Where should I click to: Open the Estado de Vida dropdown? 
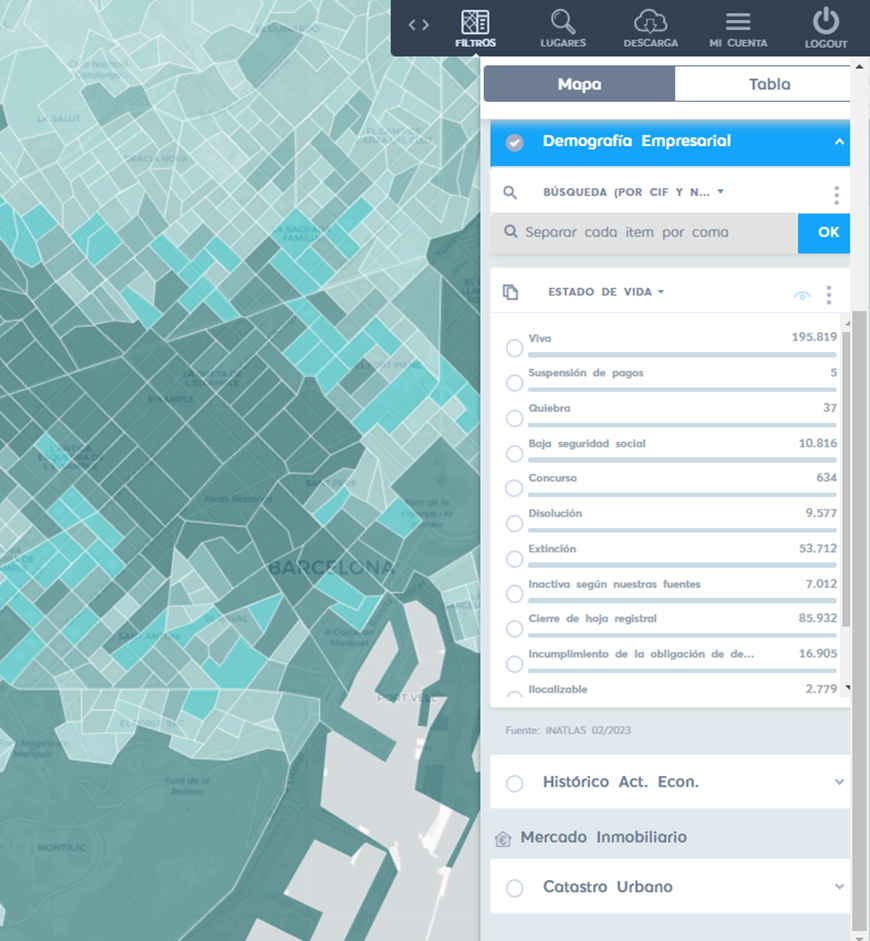tap(606, 292)
